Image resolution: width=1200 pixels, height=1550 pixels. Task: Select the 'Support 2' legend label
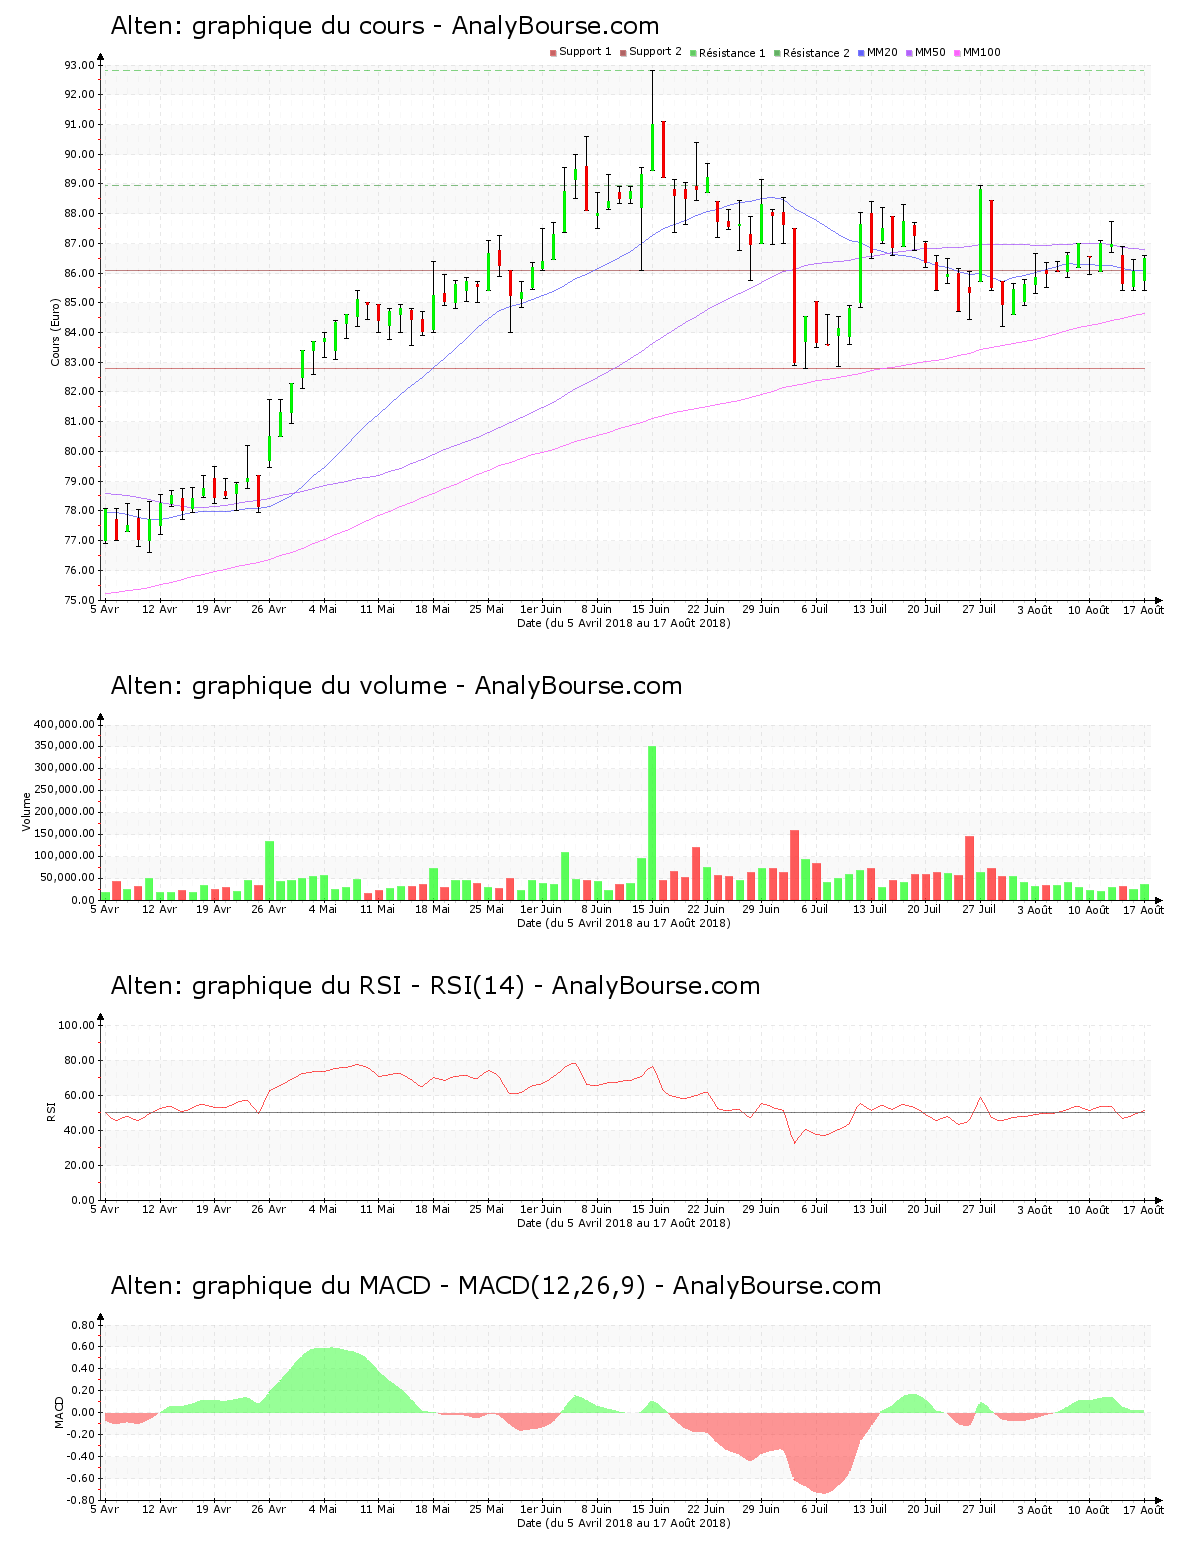(x=655, y=52)
